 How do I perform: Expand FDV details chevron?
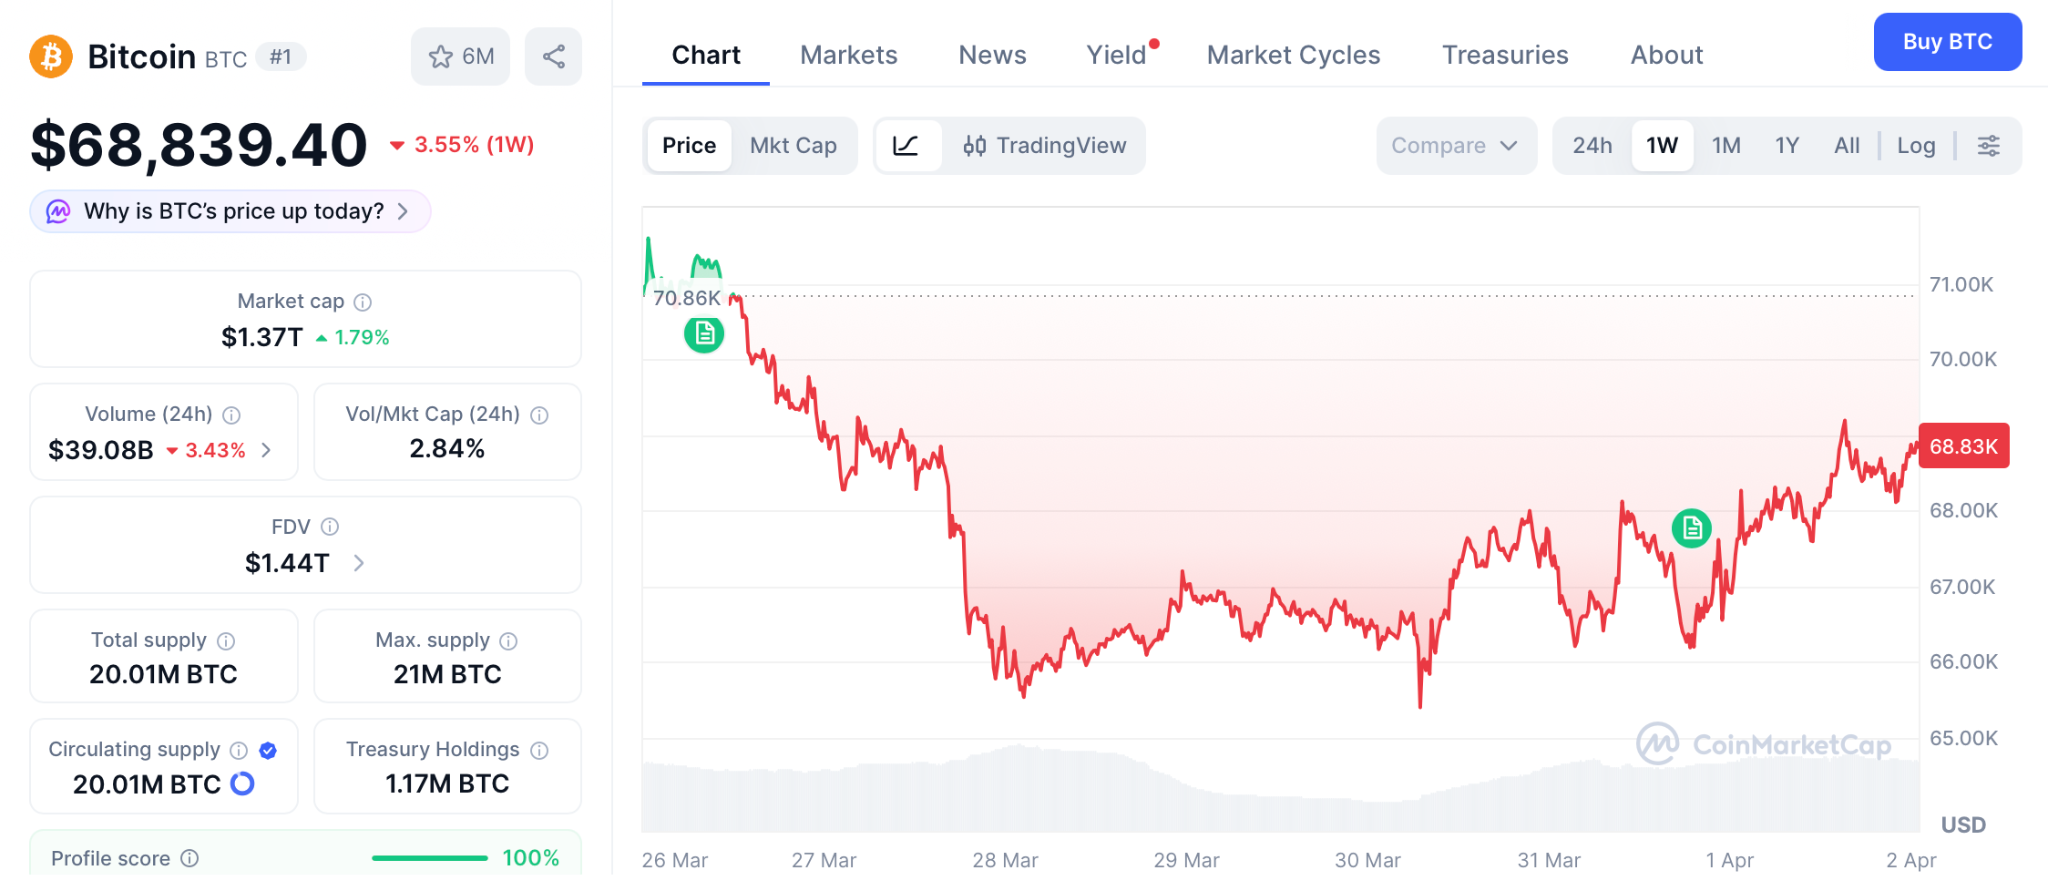click(x=359, y=564)
